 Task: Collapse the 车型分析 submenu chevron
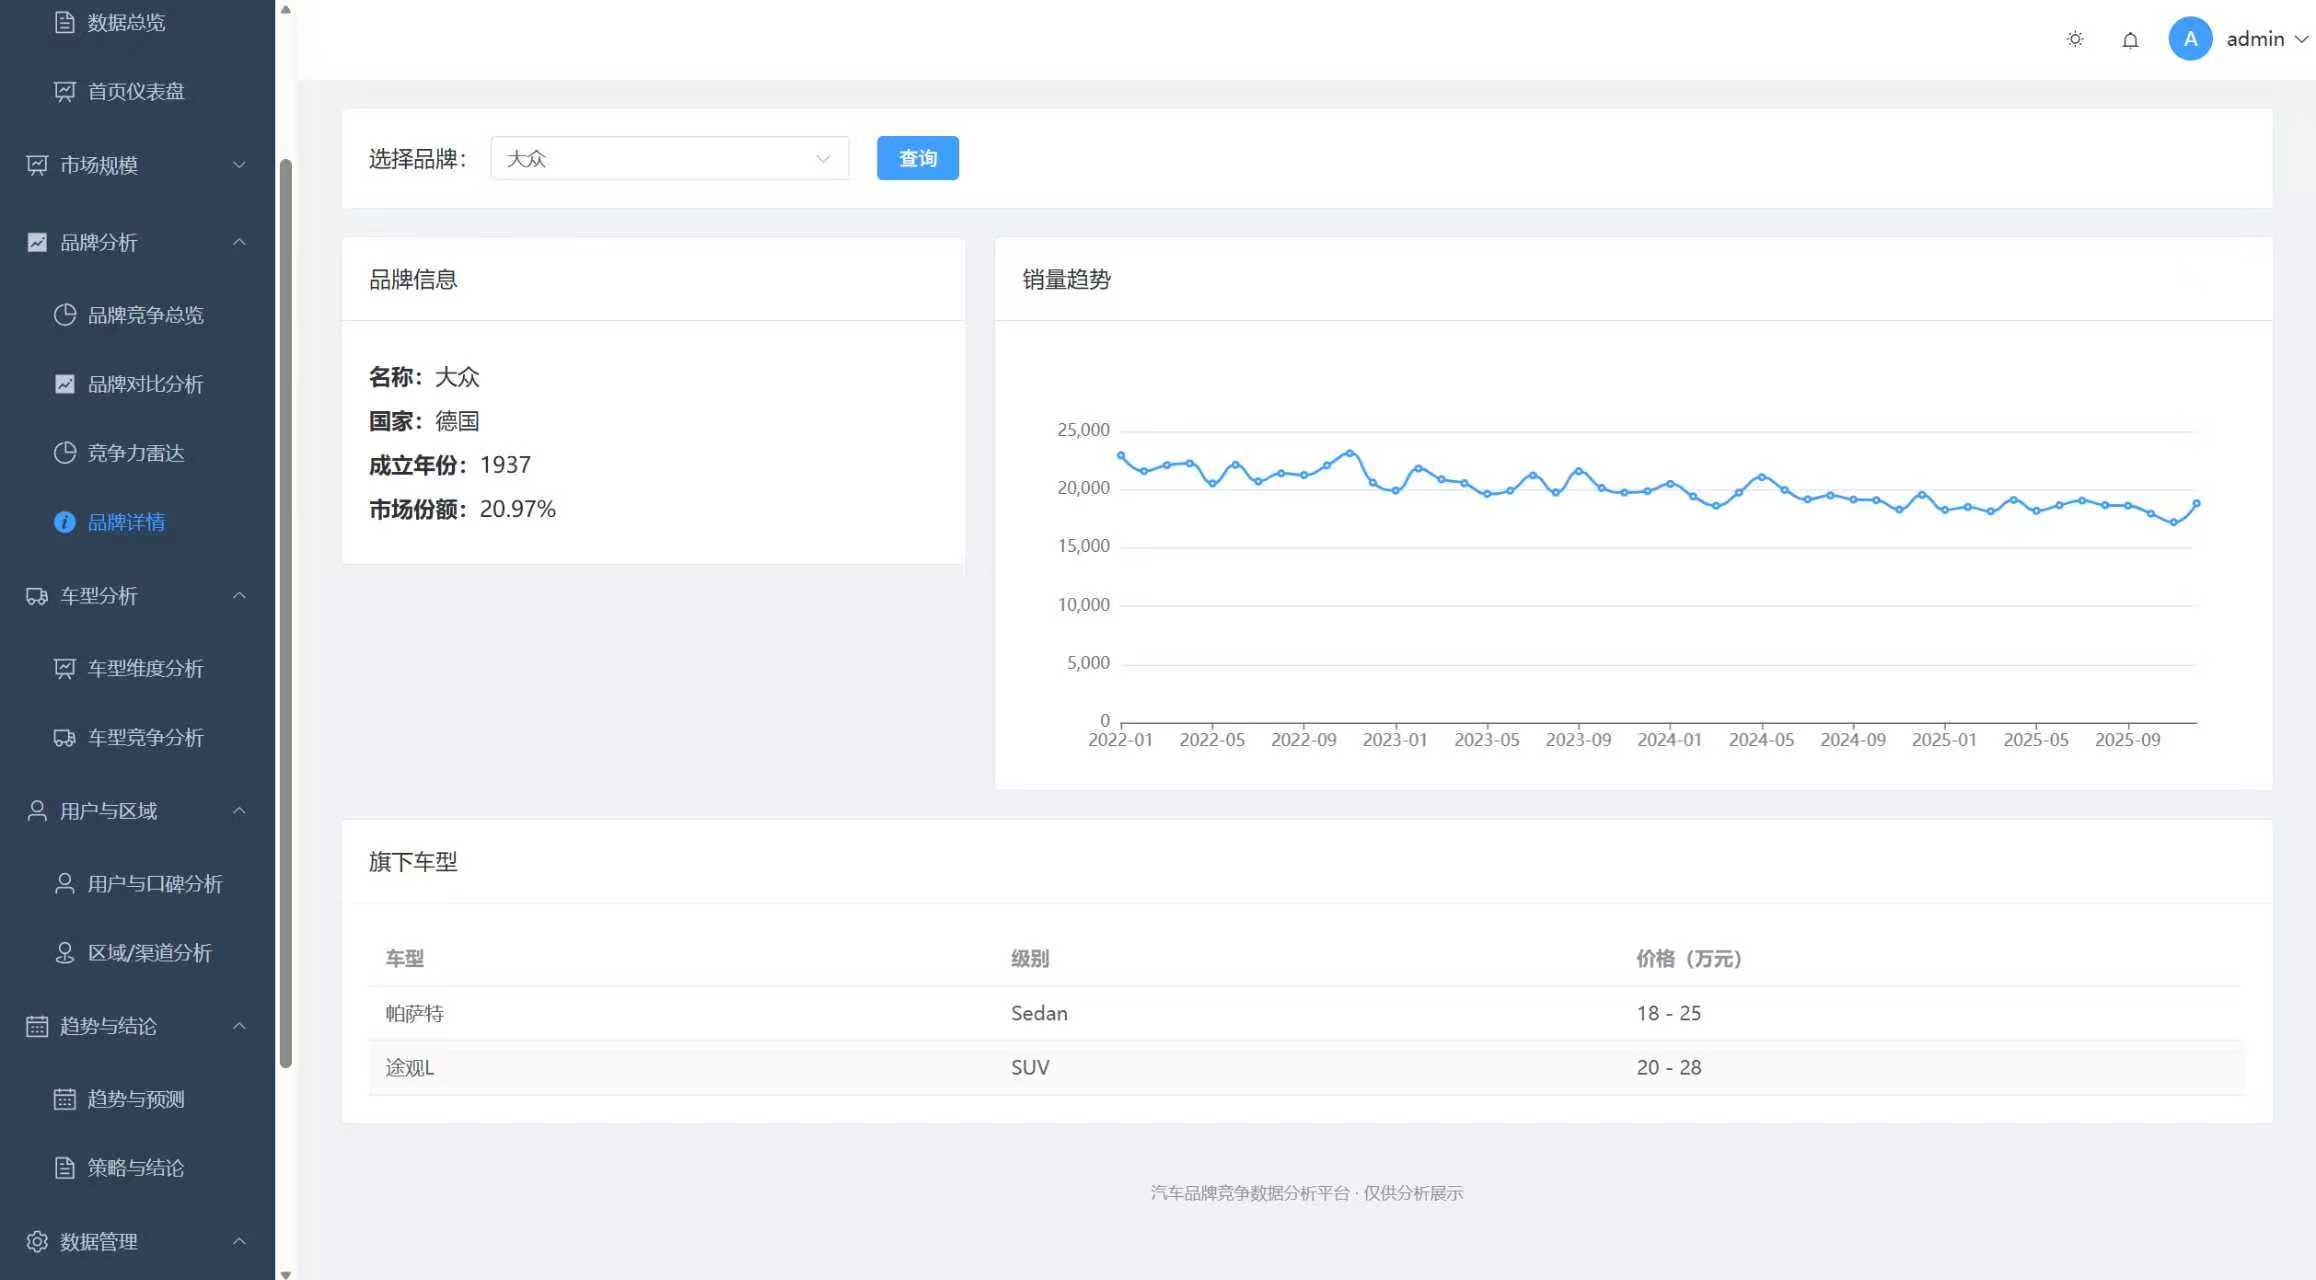click(x=239, y=596)
